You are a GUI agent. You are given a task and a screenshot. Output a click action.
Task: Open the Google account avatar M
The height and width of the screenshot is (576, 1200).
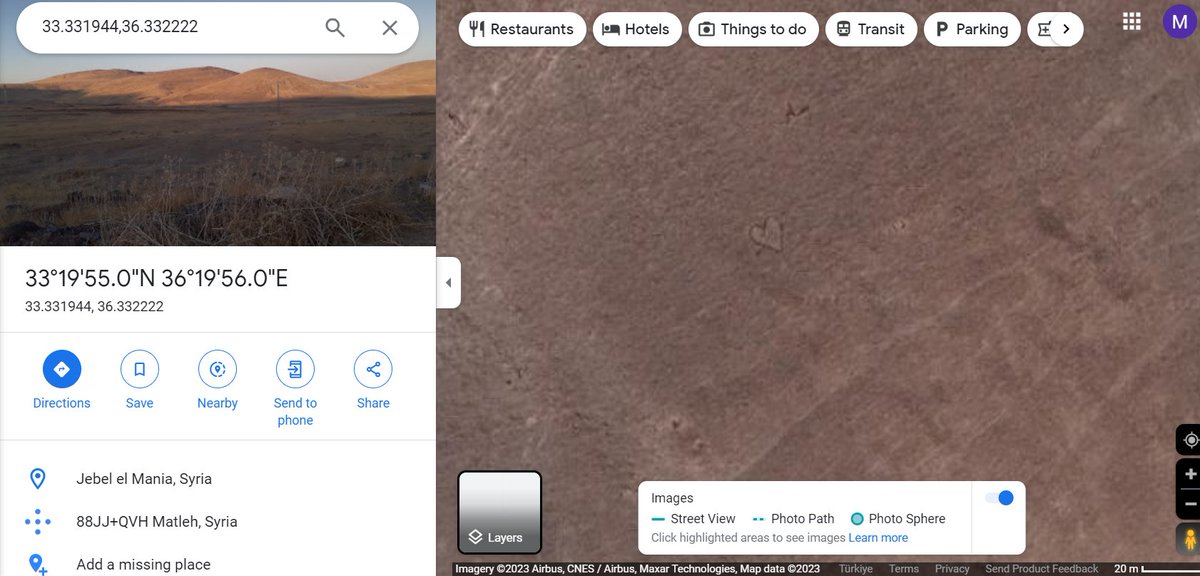tap(1180, 22)
